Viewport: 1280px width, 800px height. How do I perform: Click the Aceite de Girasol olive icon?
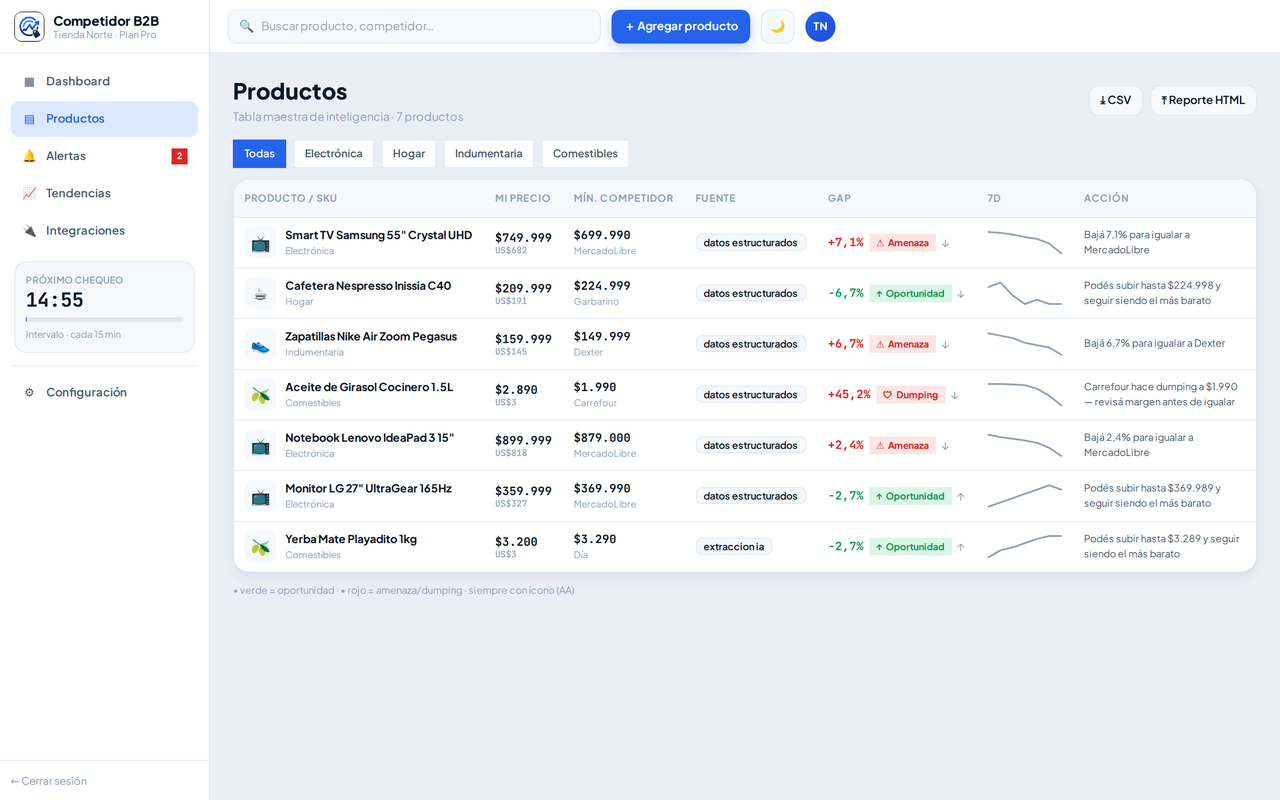click(260, 395)
